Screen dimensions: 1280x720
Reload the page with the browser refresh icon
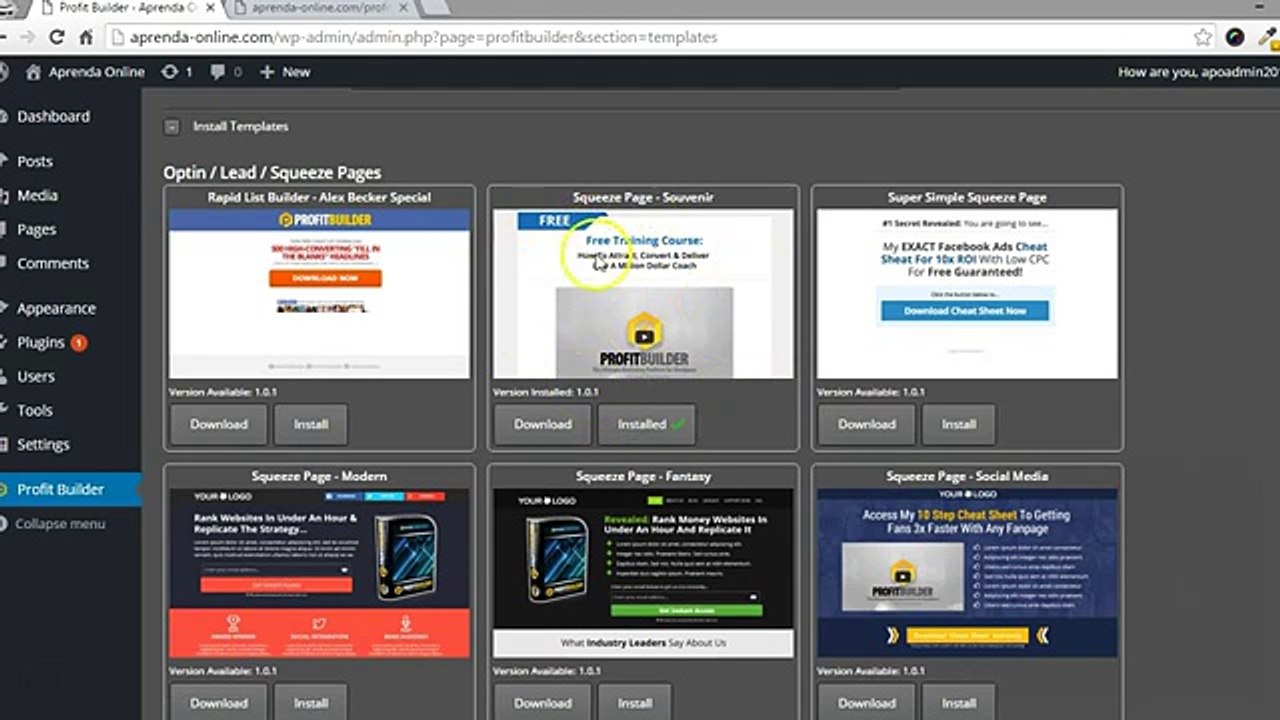57,37
